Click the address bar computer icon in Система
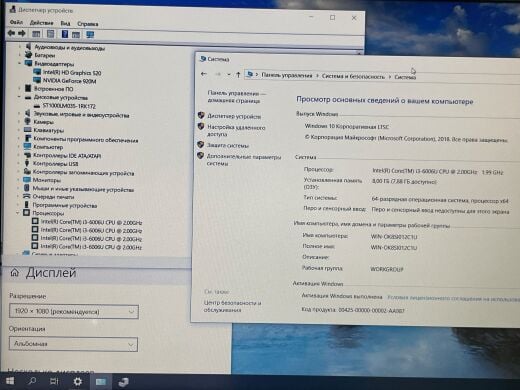Viewport: 520px width, 390px height. 249,74
